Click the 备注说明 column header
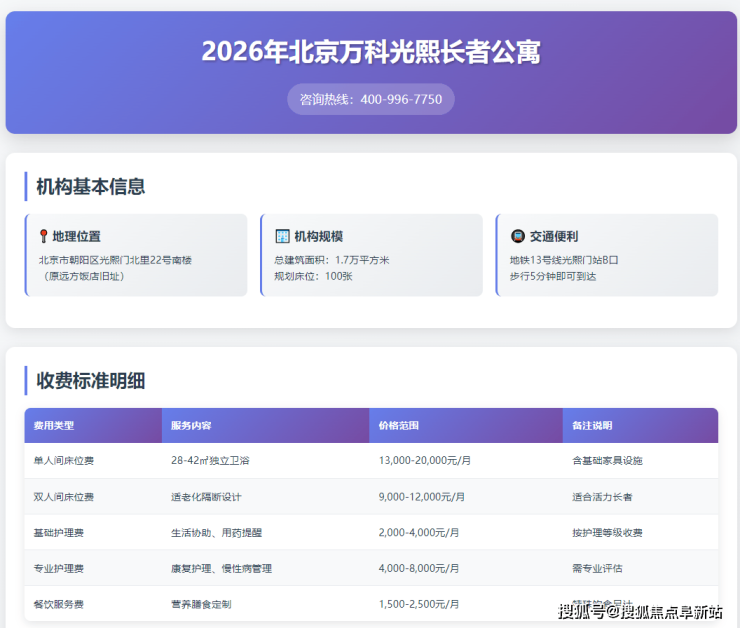This screenshot has width=740, height=628. [592, 425]
